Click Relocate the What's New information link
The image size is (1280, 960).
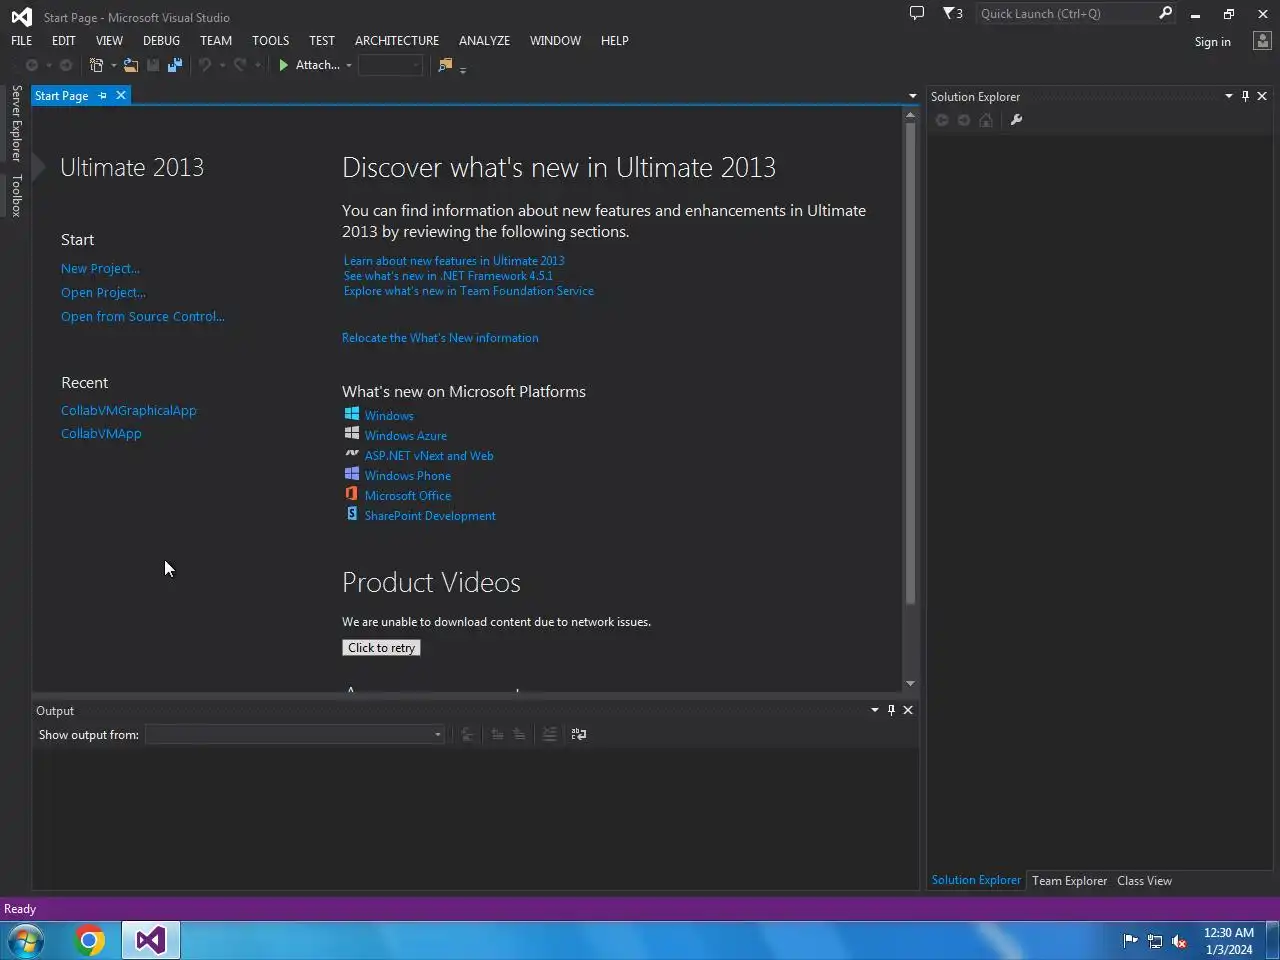440,338
